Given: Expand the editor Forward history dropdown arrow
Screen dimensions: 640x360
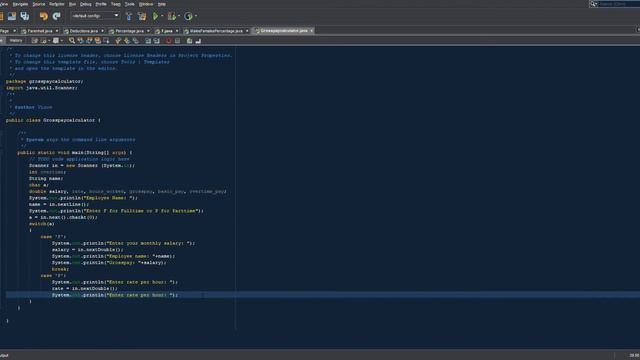Looking at the screenshot, I should 62,40.
